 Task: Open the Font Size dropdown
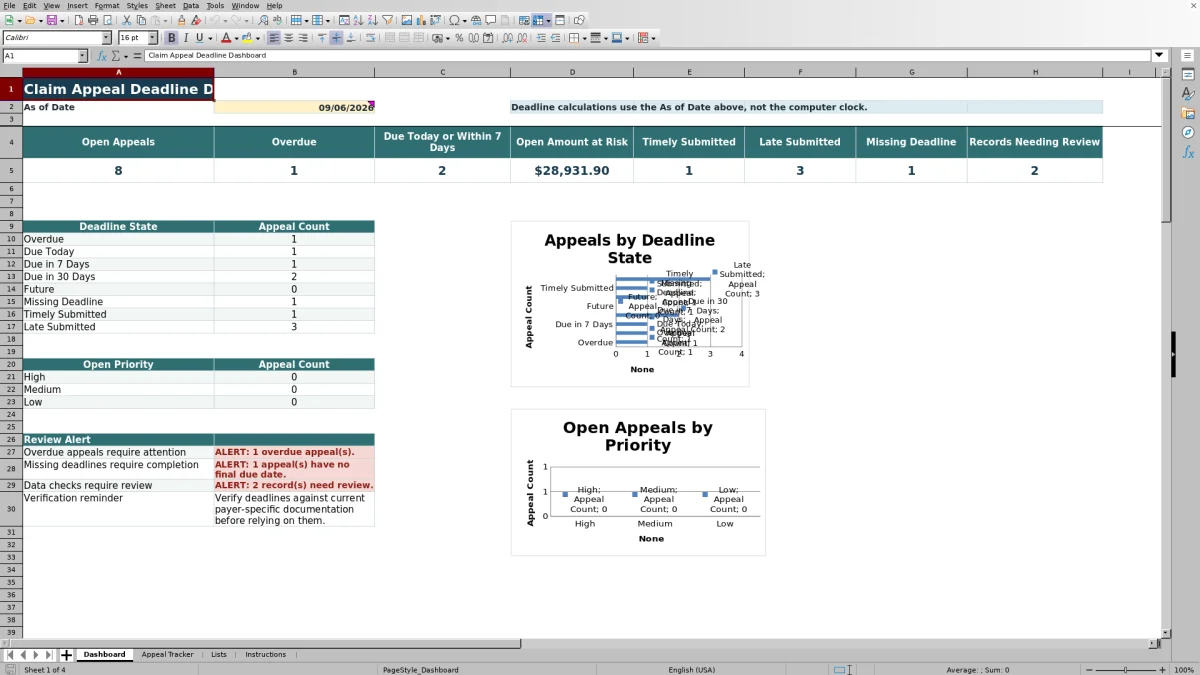(153, 38)
